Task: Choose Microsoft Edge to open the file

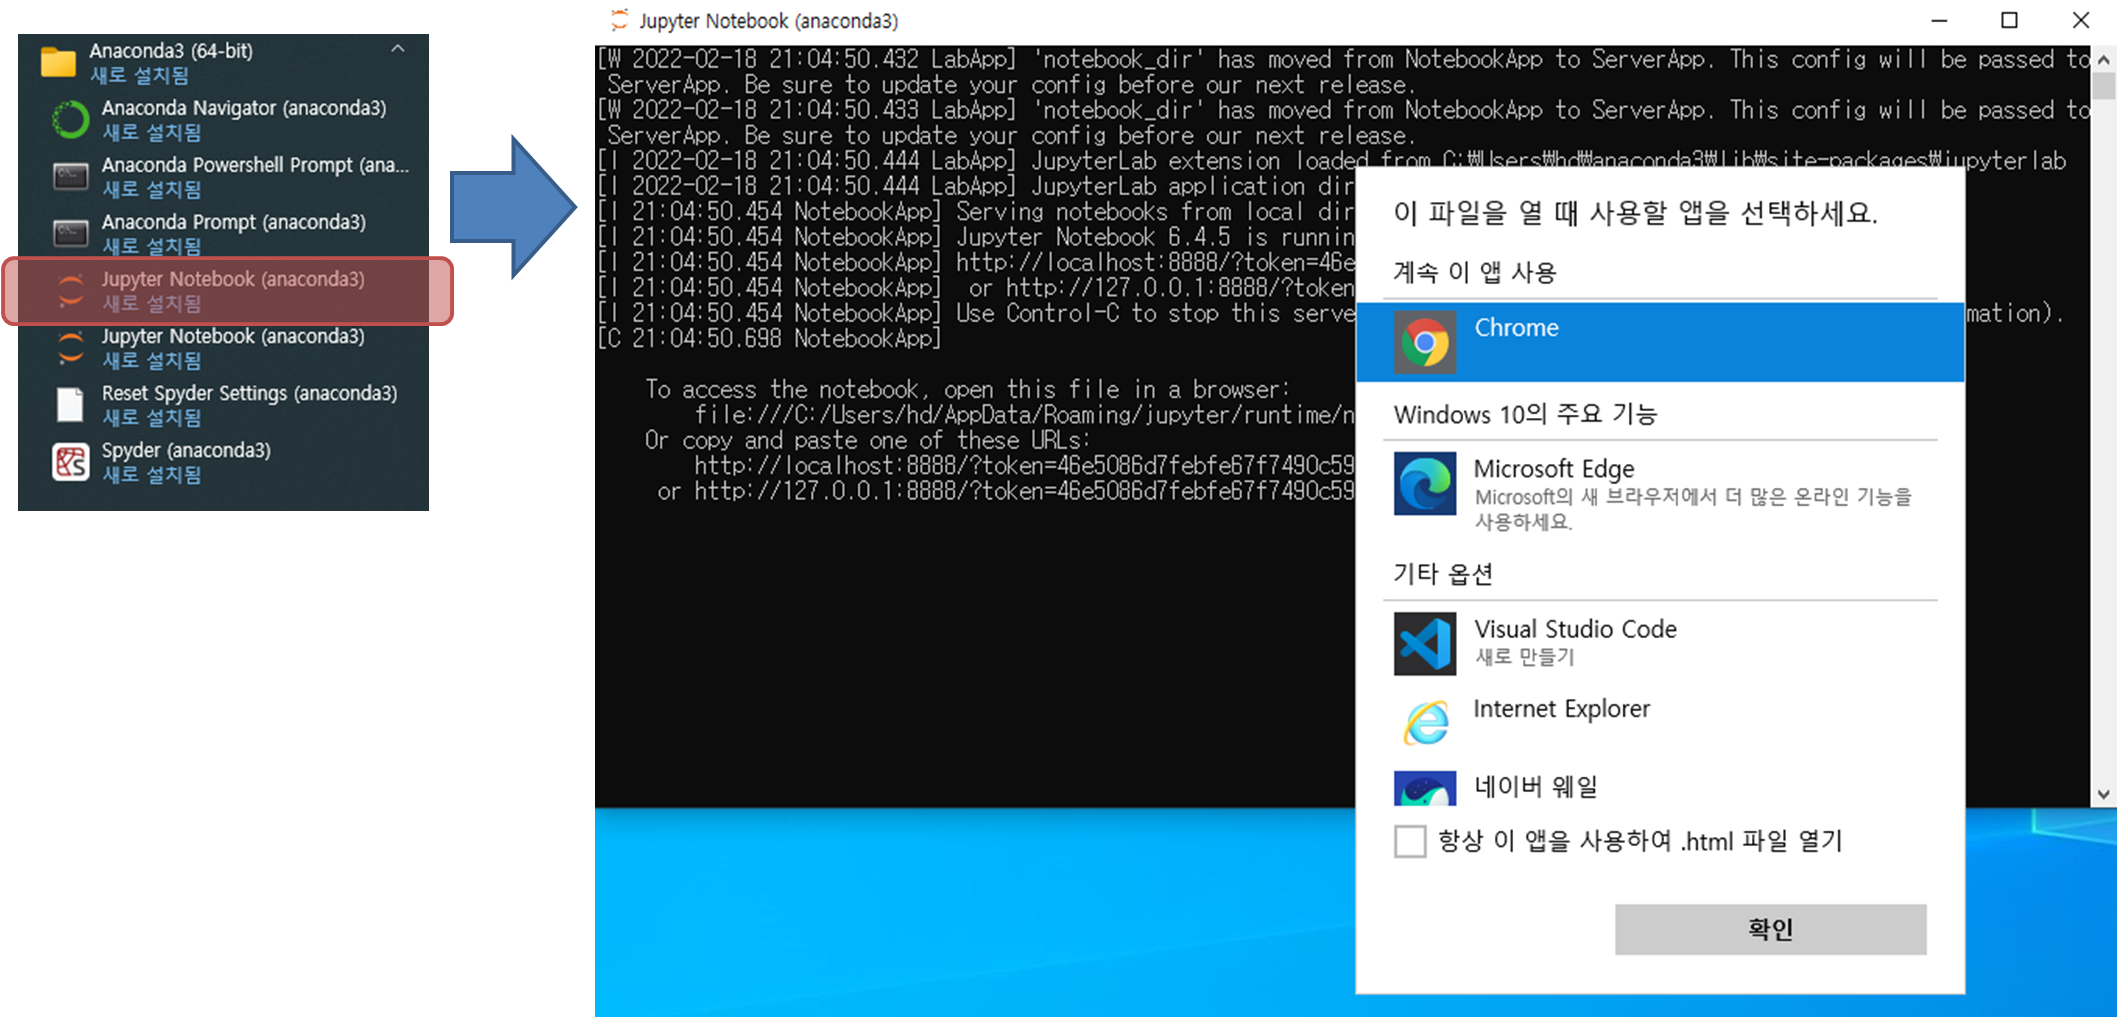Action: (1660, 494)
